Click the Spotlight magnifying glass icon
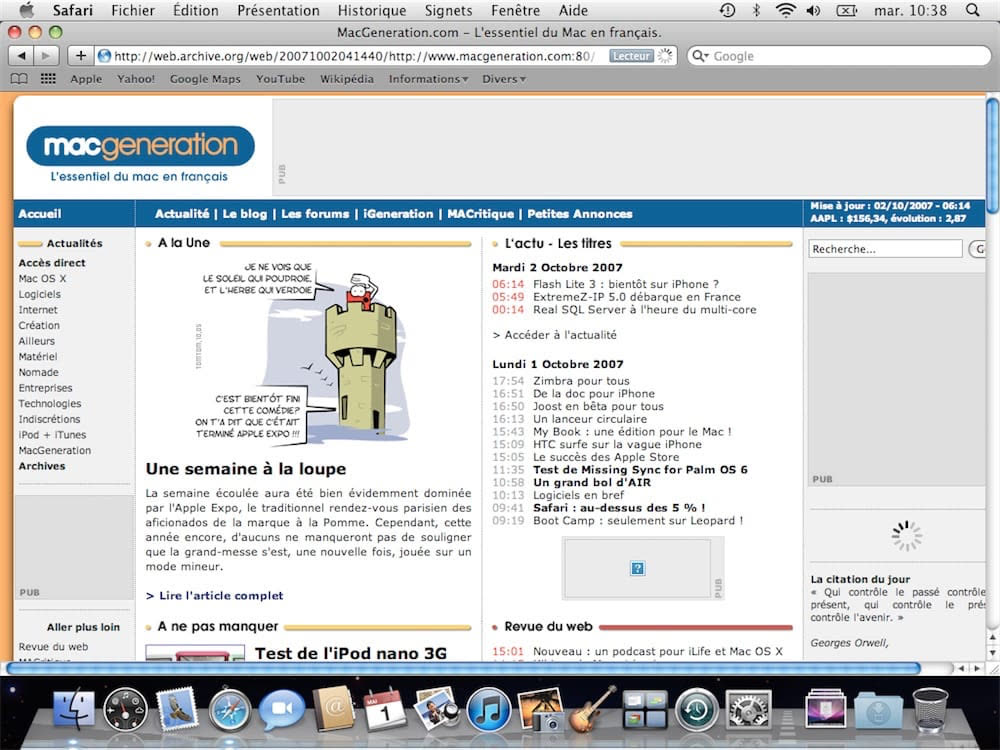The image size is (1000, 750). coord(972,11)
